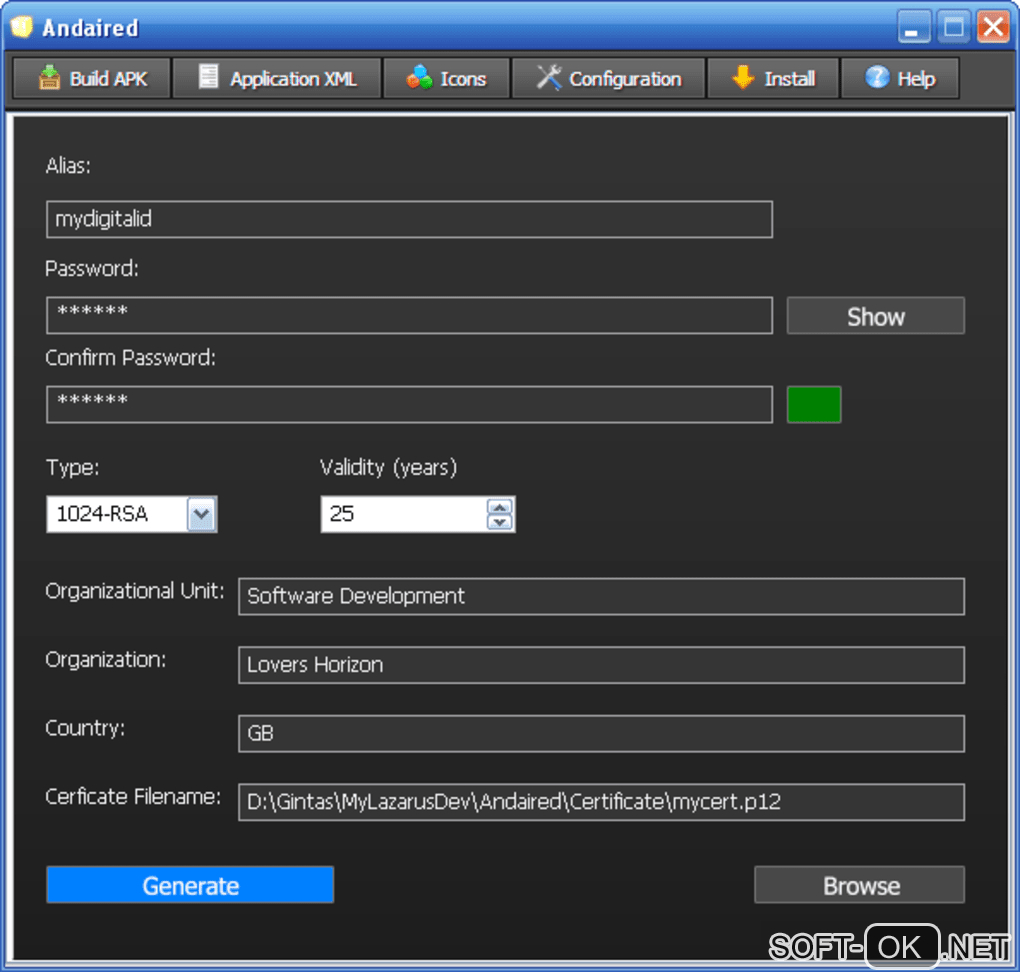Click the green password match indicator
1020x972 pixels.
coord(814,405)
